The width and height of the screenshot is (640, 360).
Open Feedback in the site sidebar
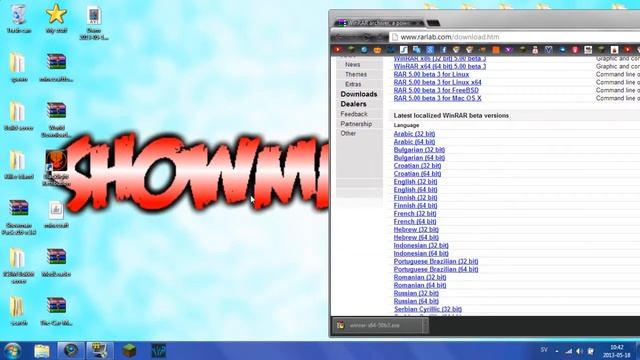(x=354, y=114)
